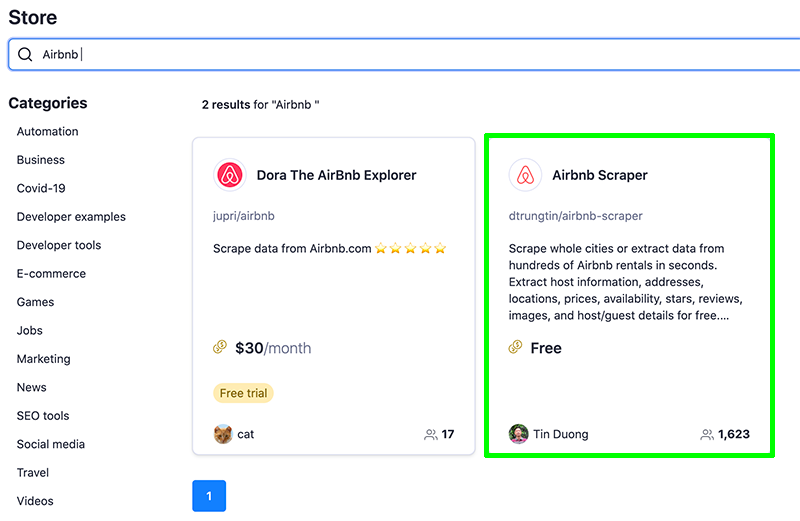Open the Marketing category
Image resolution: width=800 pixels, height=521 pixels.
coord(43,359)
